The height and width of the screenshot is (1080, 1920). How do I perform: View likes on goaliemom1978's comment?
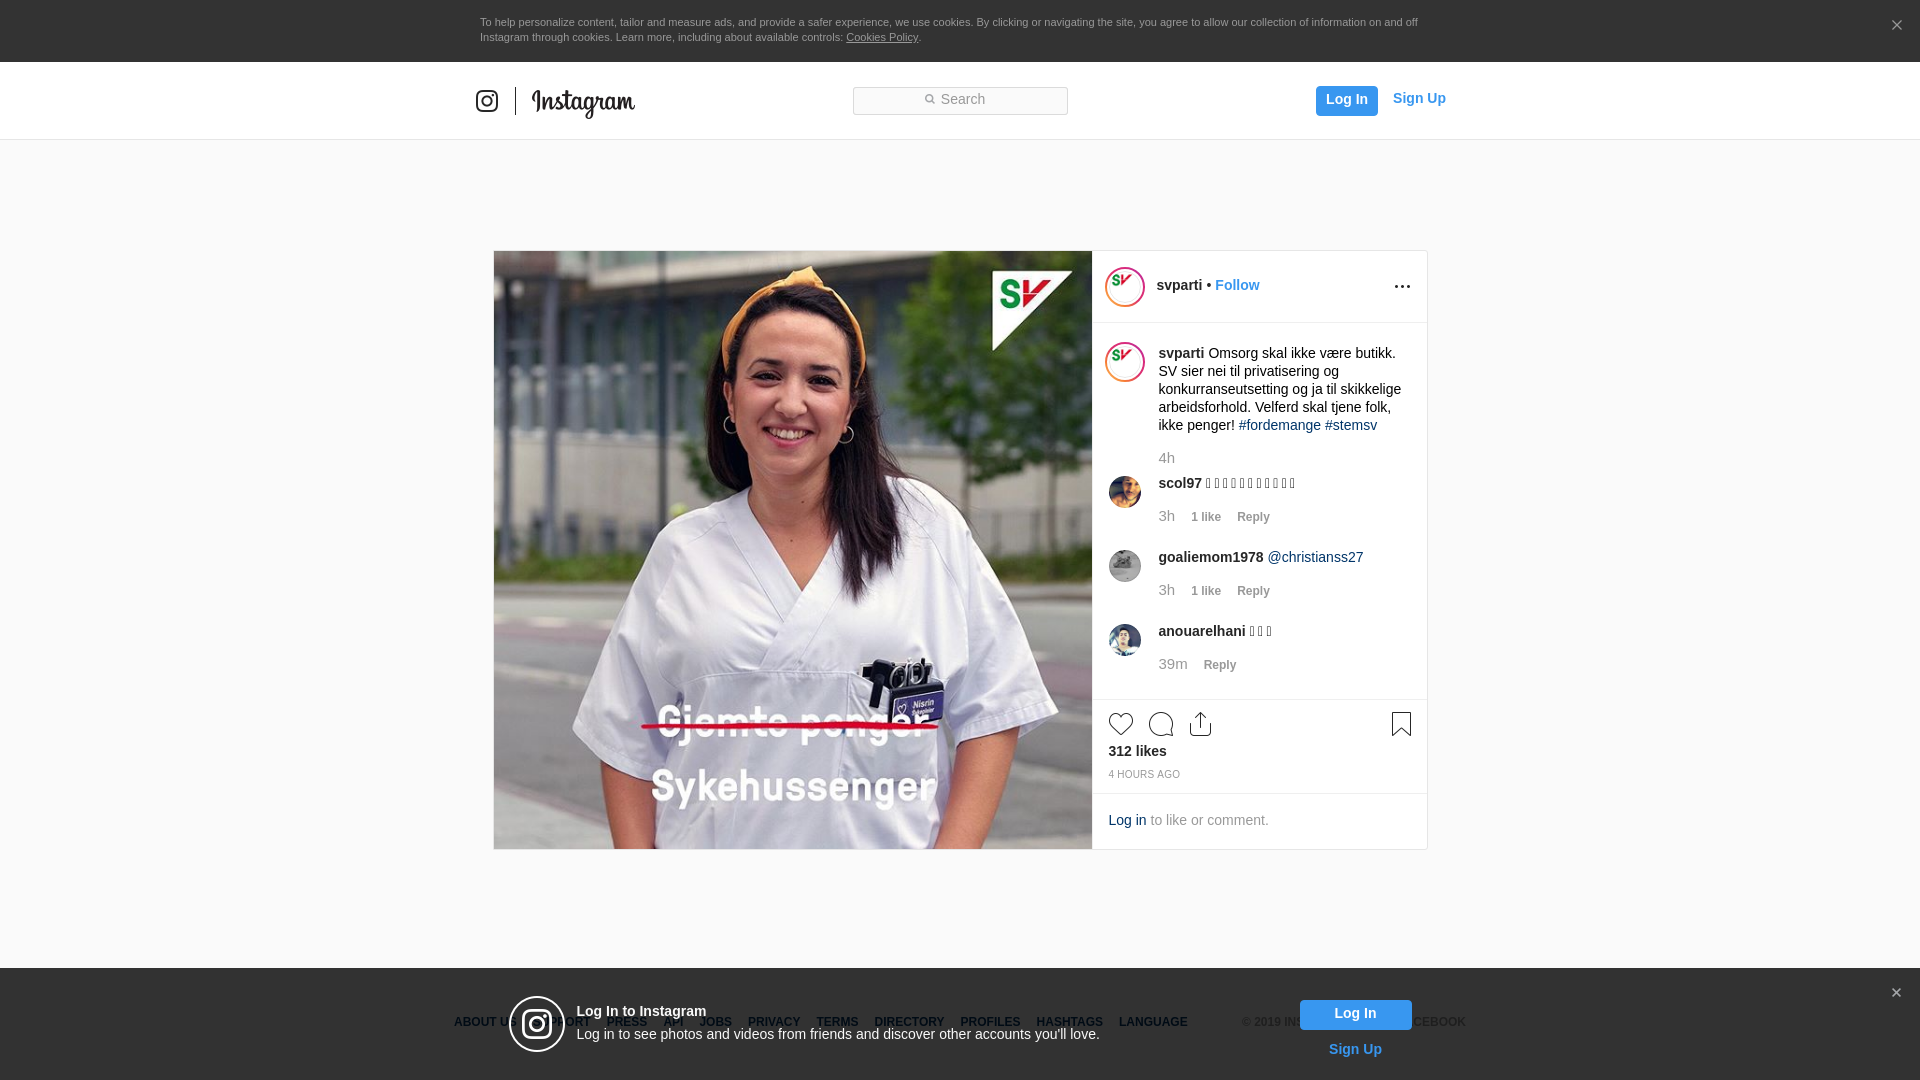tap(1206, 591)
